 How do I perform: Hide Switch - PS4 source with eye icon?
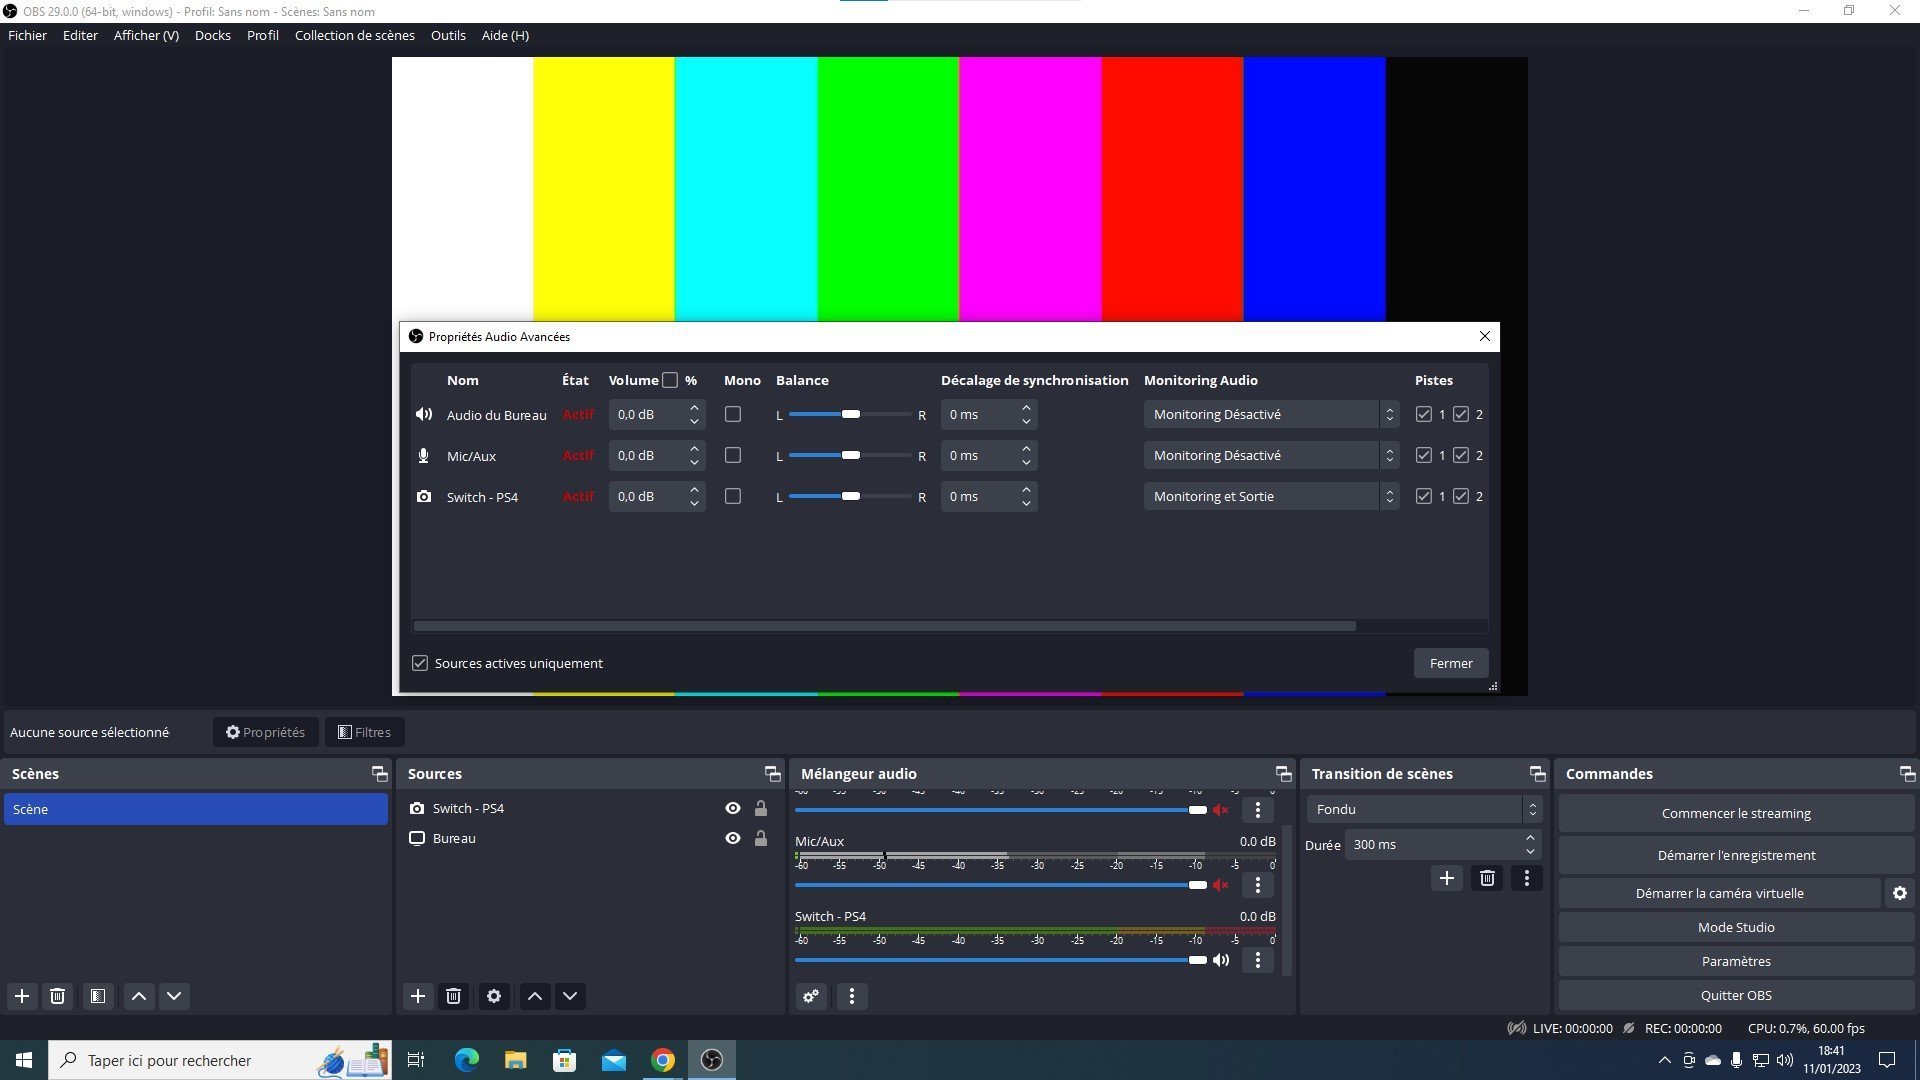pos(733,808)
